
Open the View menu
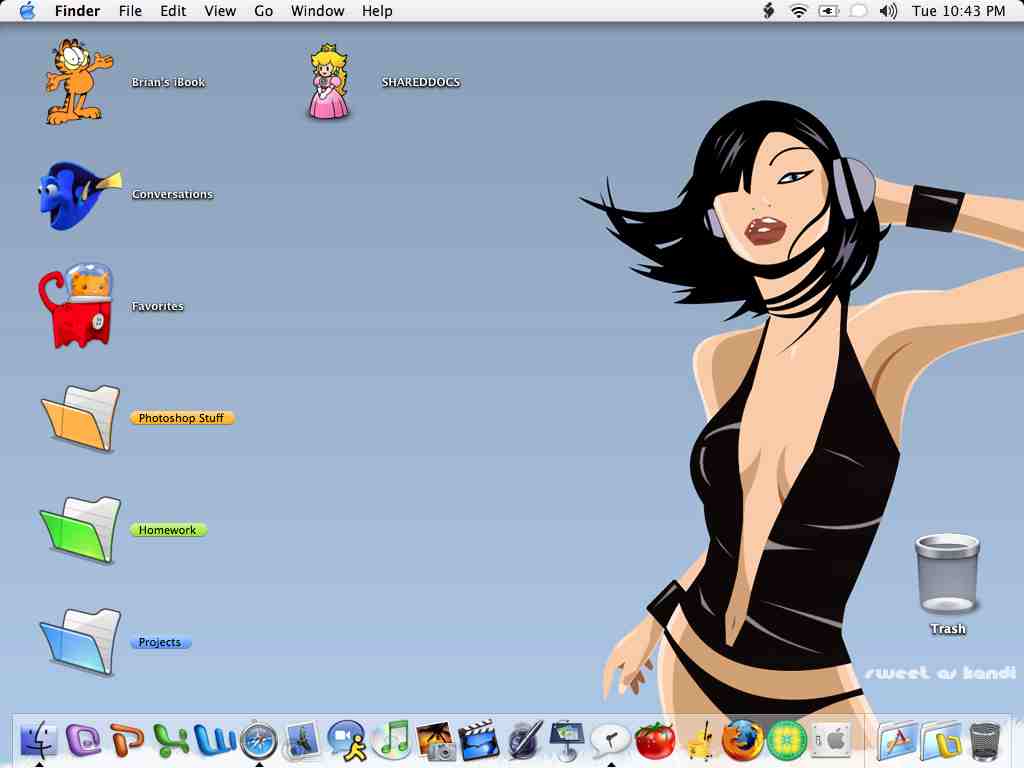(x=220, y=11)
